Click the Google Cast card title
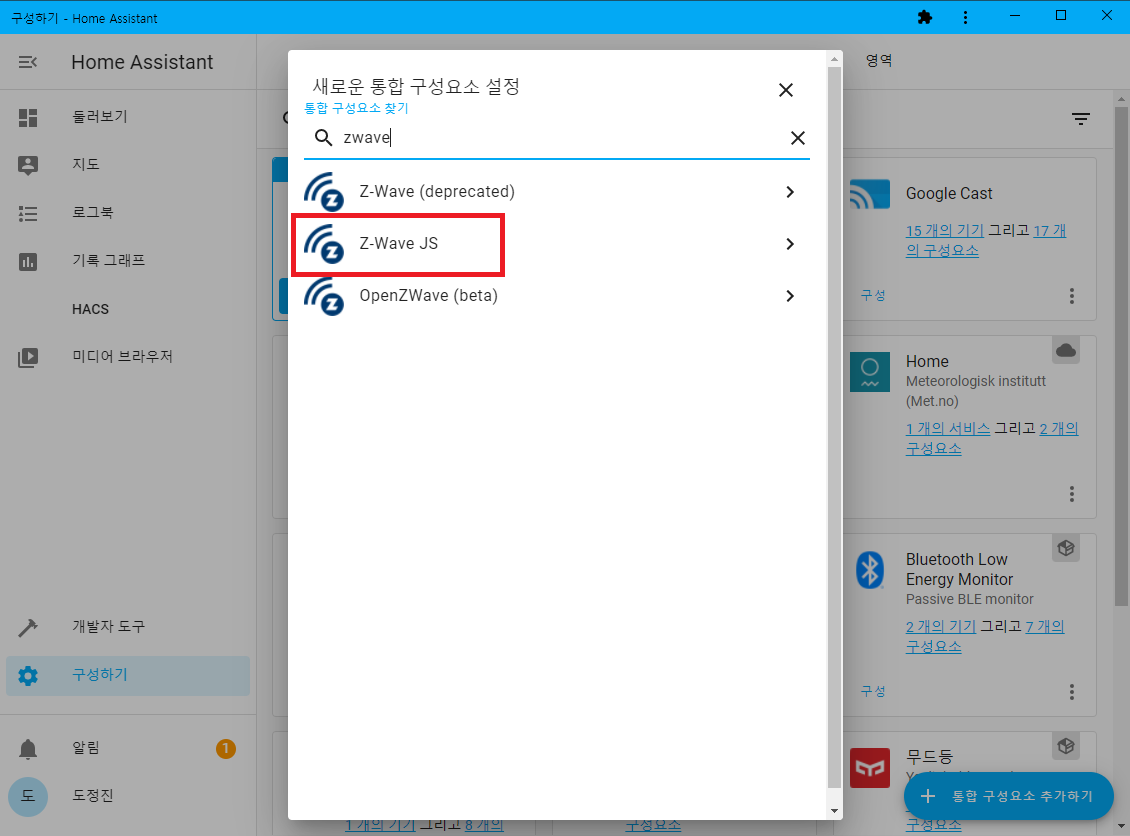Viewport: 1130px width, 836px height. coord(948,194)
